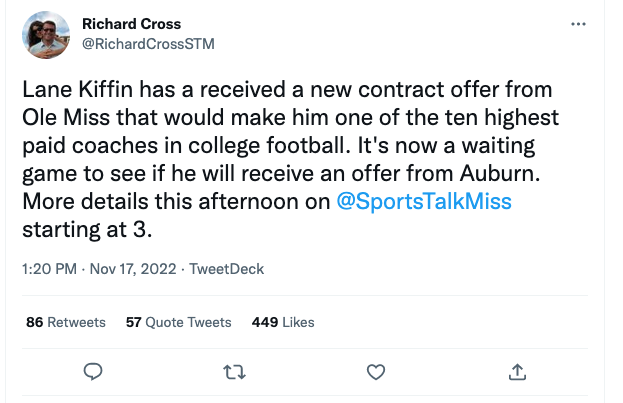Click "starting at 3." ending the tweet

pyautogui.click(x=85, y=229)
